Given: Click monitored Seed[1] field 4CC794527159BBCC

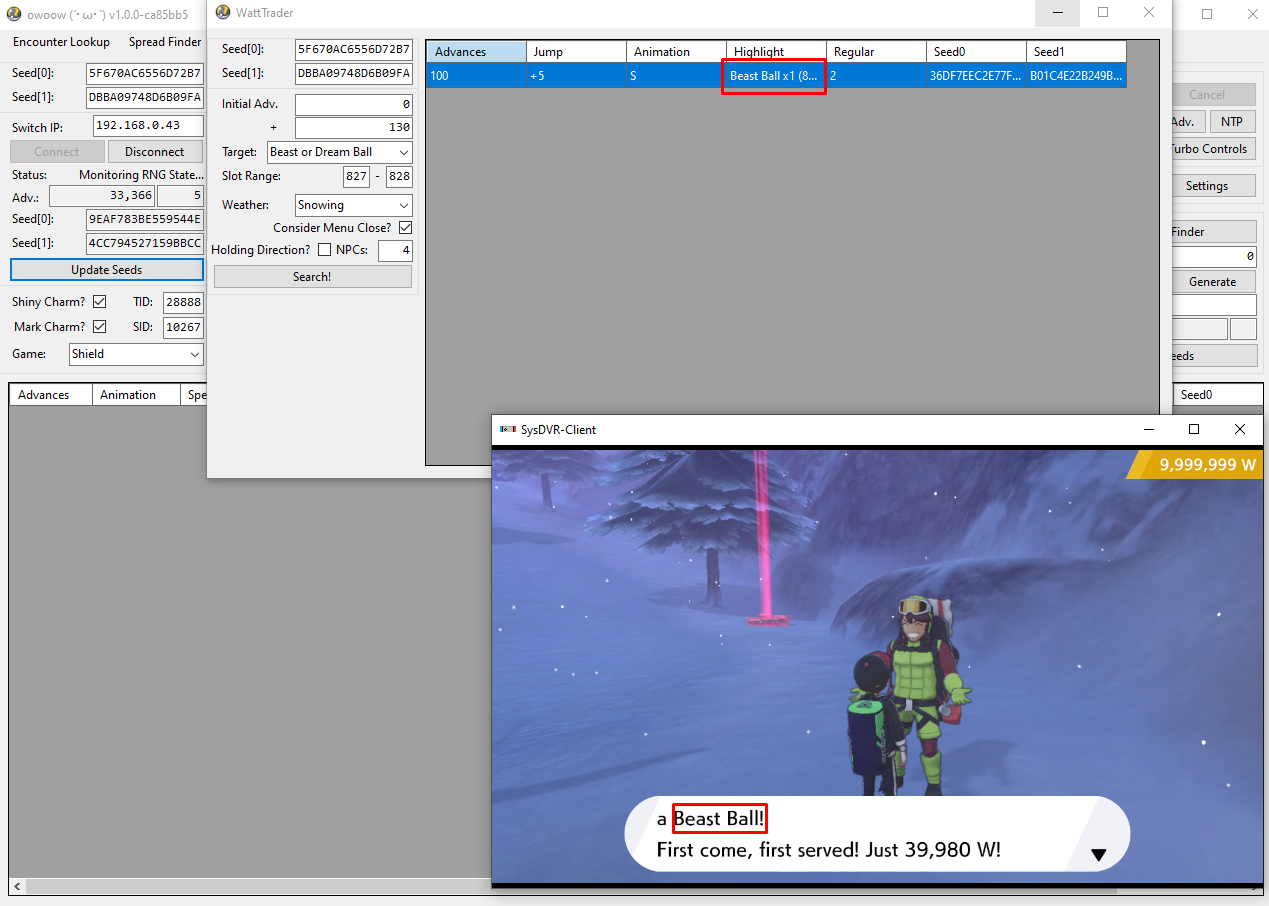Looking at the screenshot, I should click(x=145, y=243).
